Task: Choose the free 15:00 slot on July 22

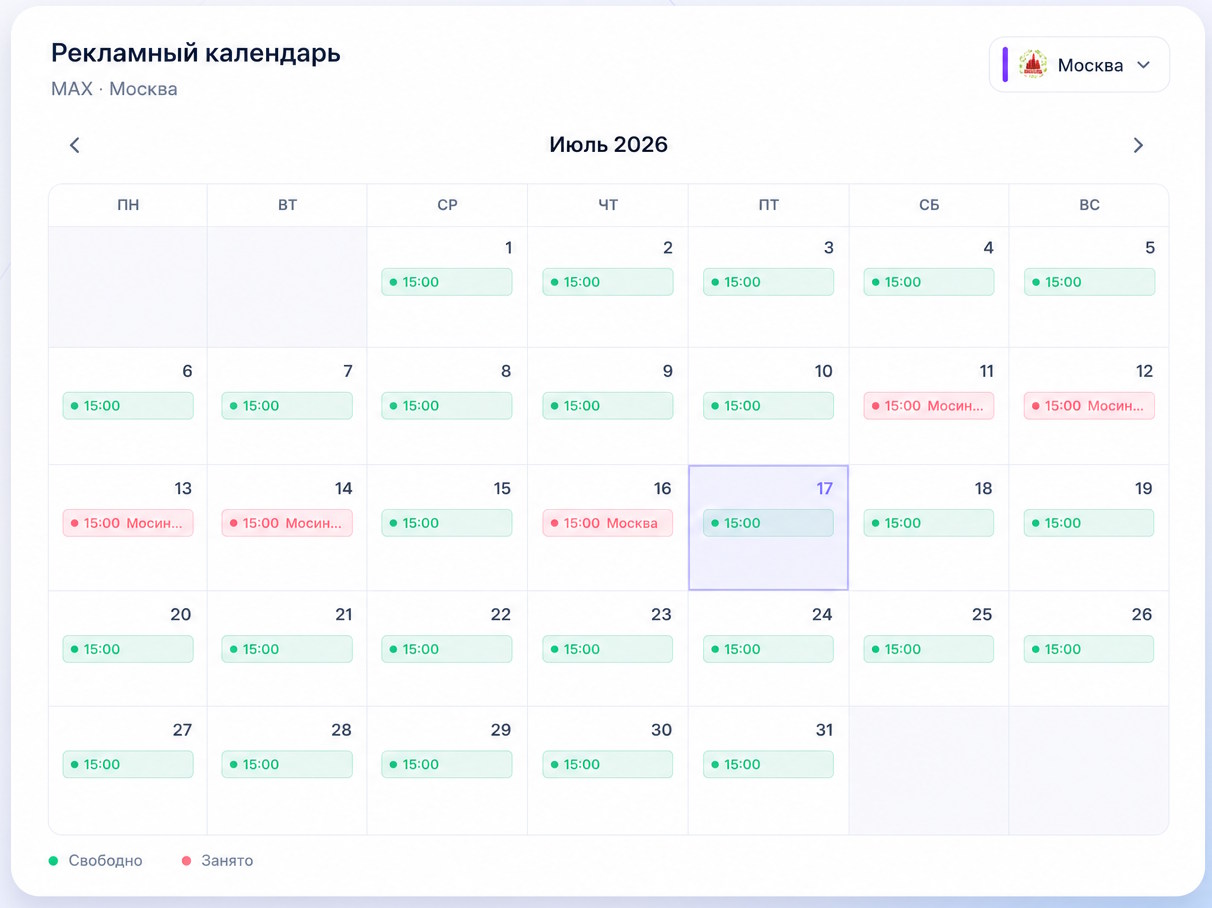Action: pos(447,649)
